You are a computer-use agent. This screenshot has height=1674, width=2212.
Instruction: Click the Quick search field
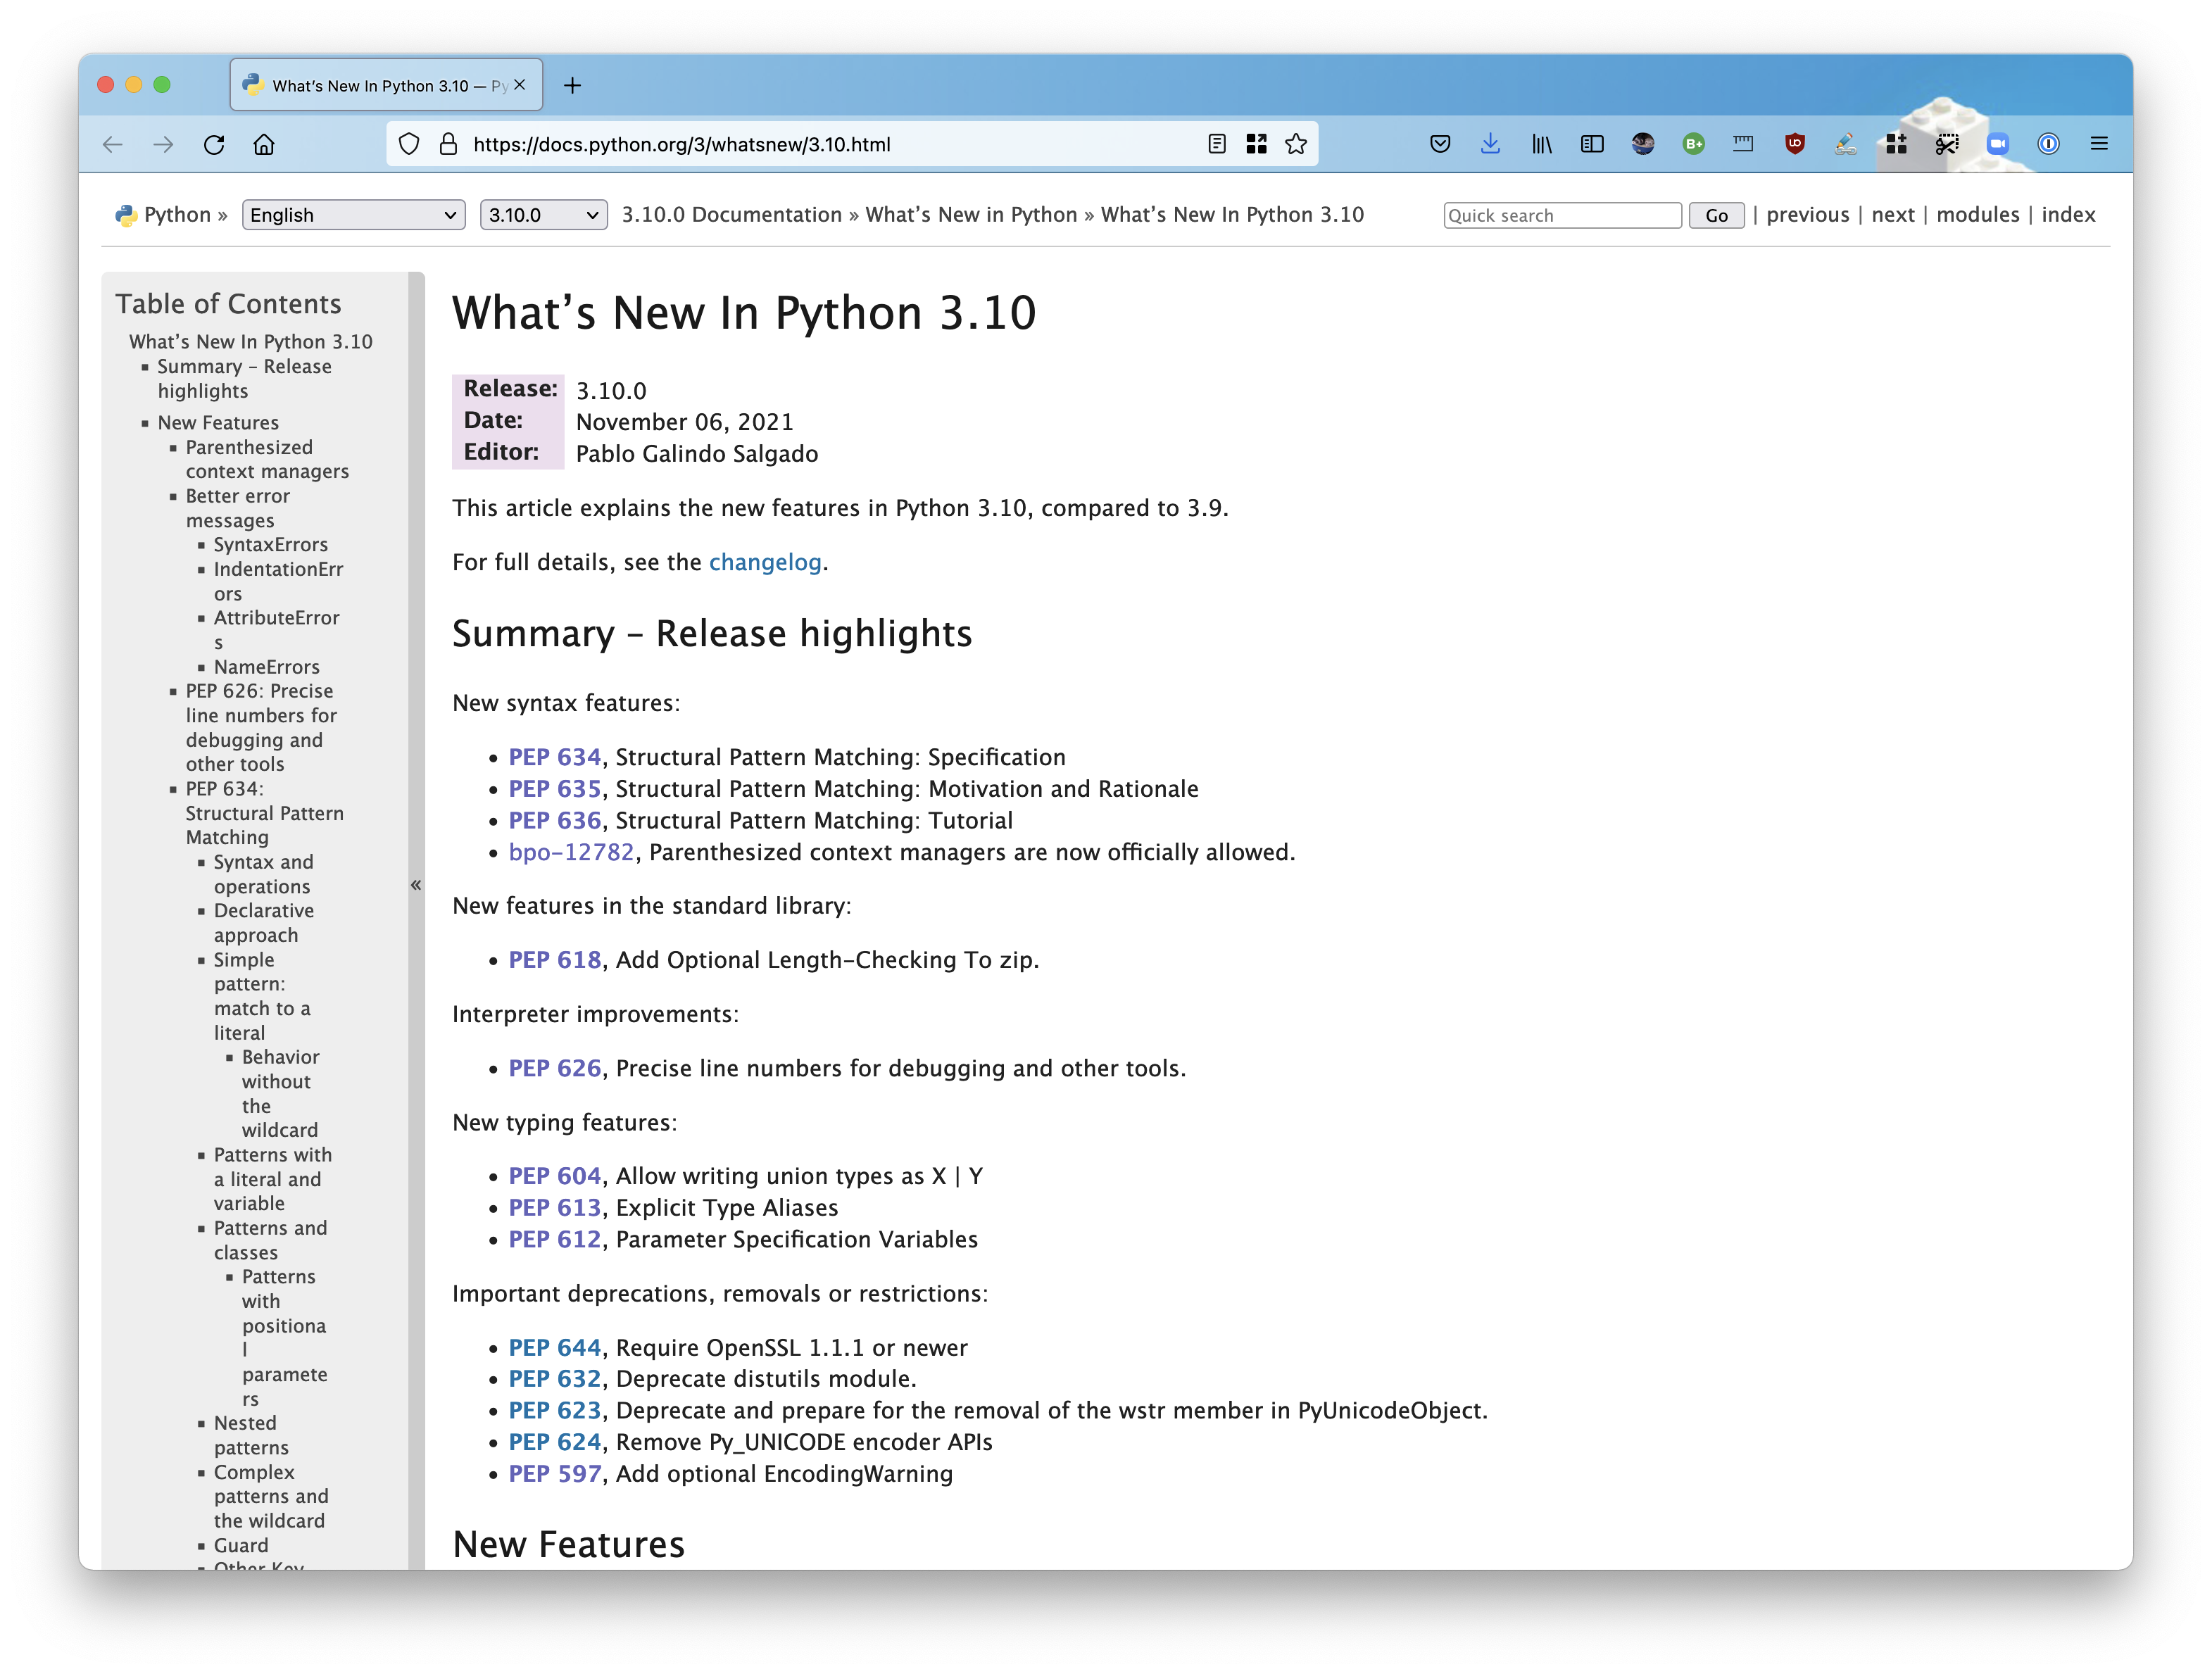1562,214
